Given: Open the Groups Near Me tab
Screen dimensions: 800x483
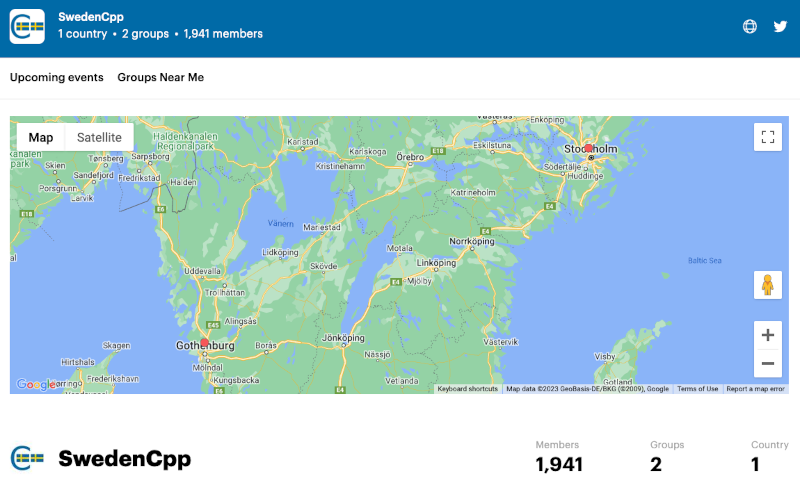Looking at the screenshot, I should (161, 77).
